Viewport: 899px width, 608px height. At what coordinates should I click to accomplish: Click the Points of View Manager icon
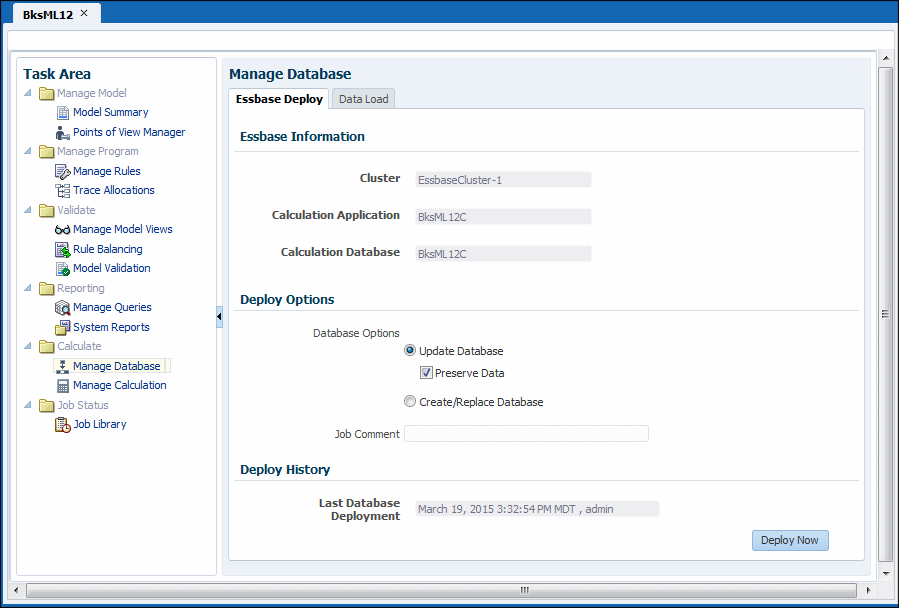point(63,132)
